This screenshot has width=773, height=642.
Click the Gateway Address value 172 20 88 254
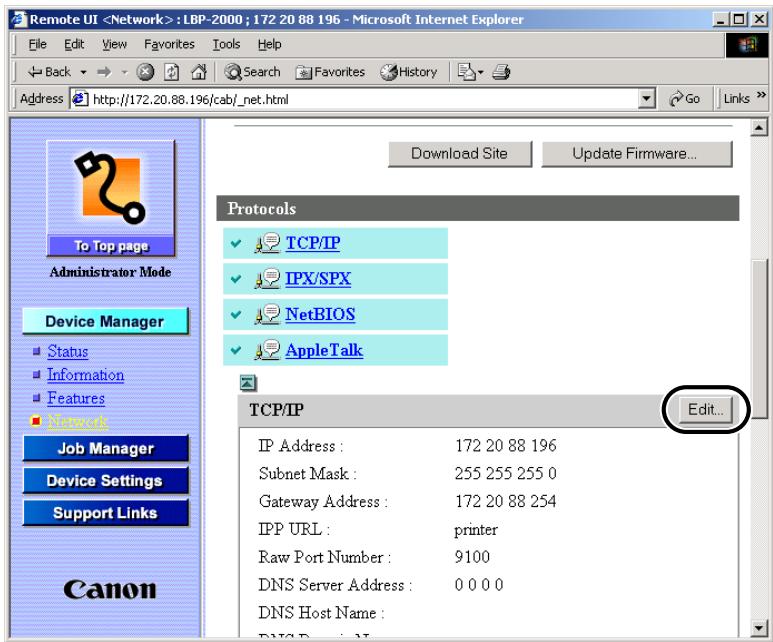coord(506,501)
